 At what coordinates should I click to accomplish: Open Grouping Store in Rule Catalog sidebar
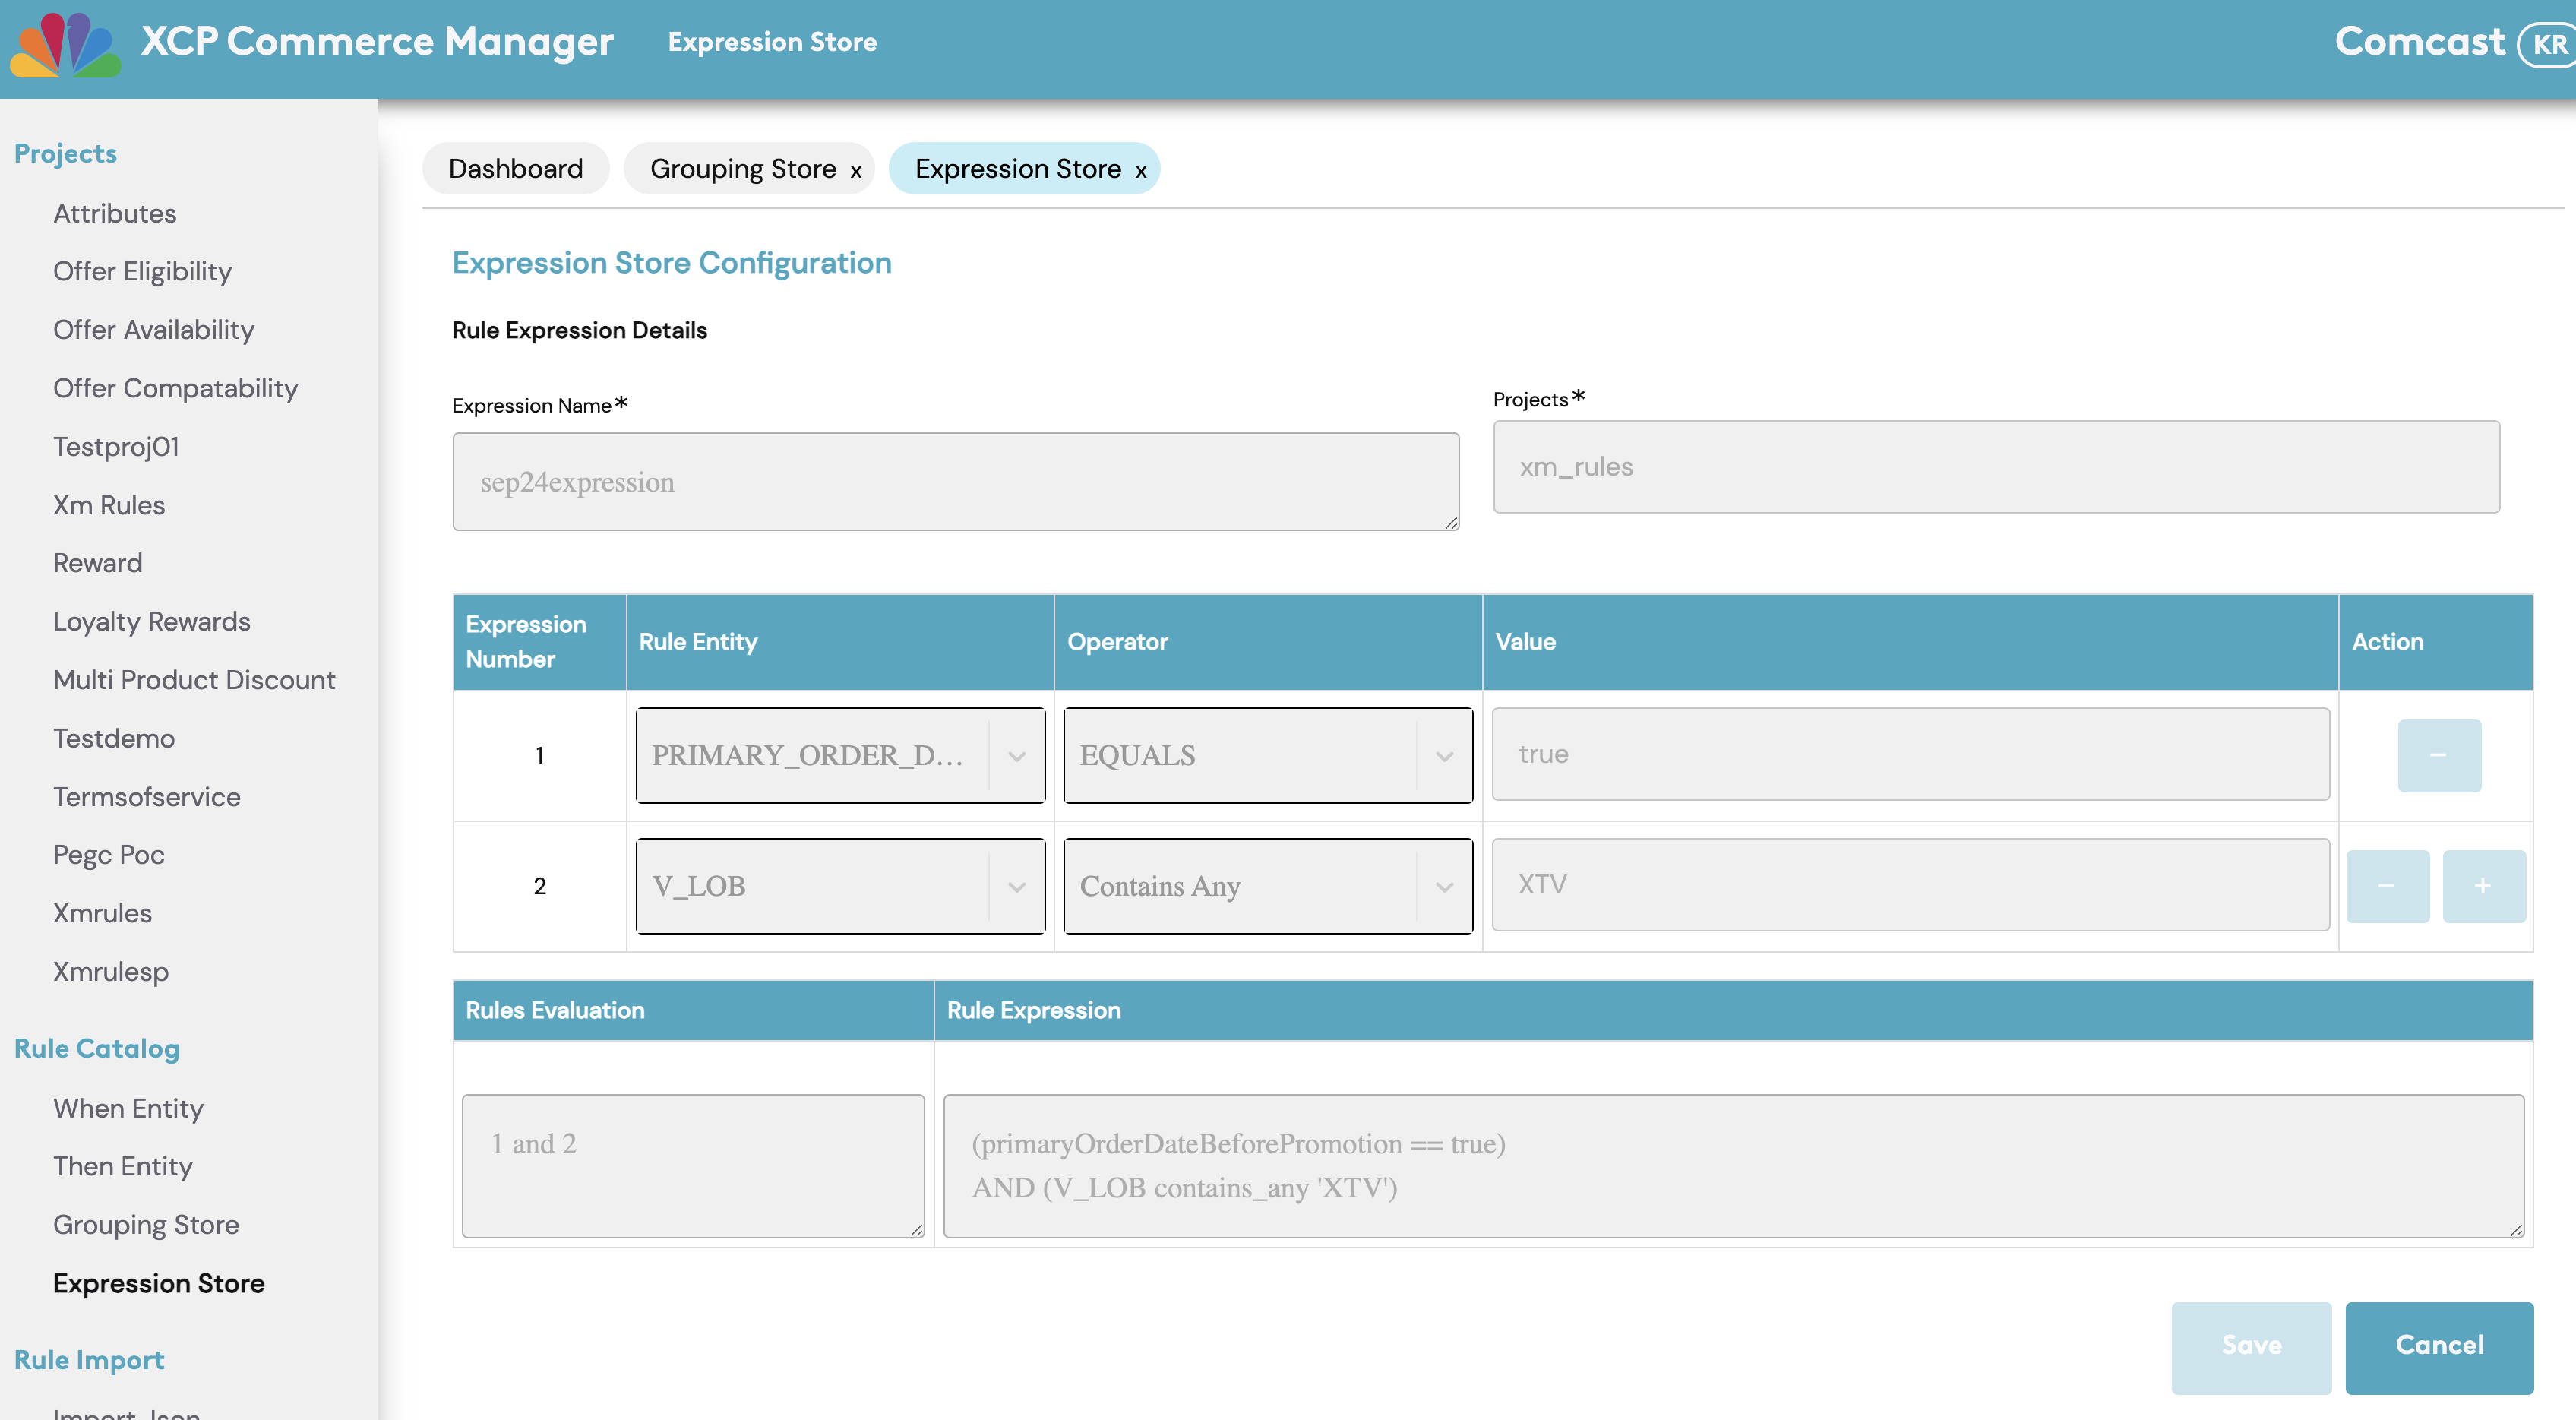[x=146, y=1225]
